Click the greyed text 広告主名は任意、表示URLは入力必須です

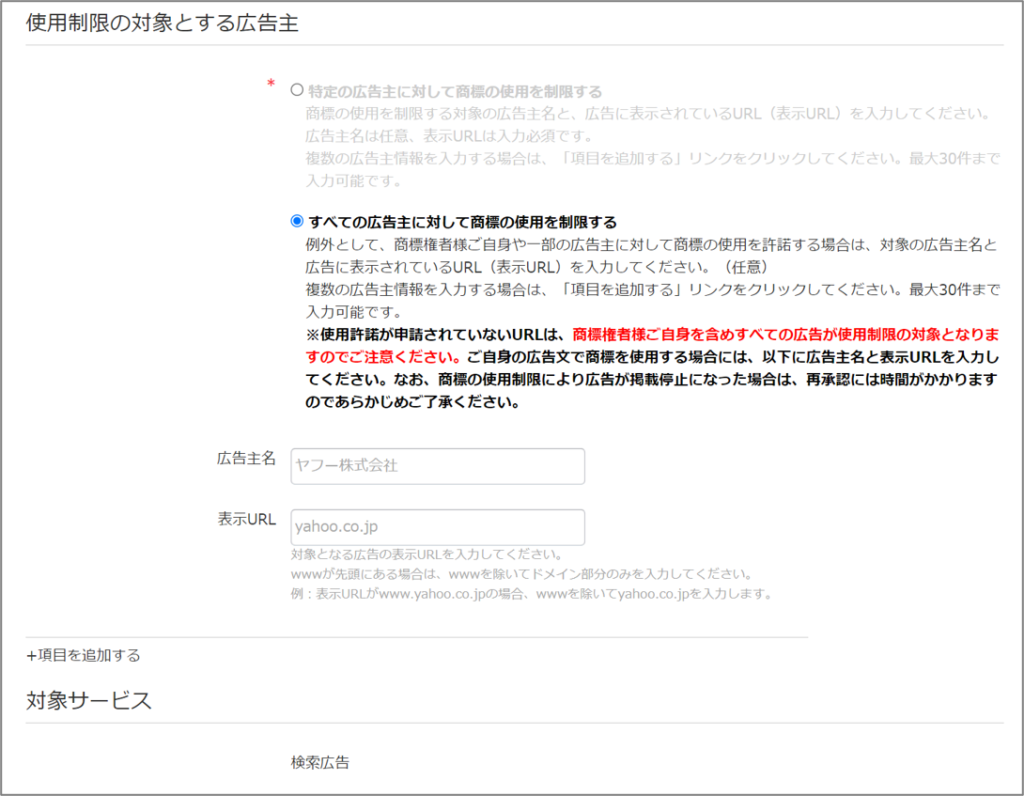click(x=449, y=136)
